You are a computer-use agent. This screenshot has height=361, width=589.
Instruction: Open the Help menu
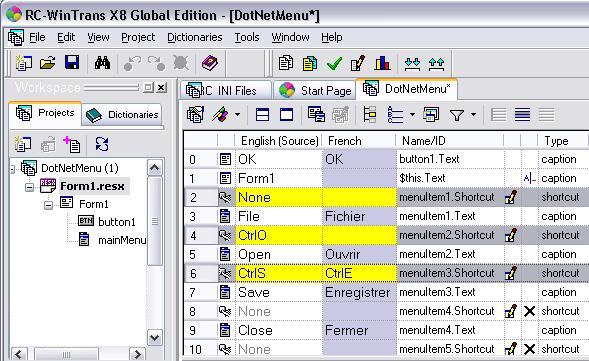pos(332,38)
